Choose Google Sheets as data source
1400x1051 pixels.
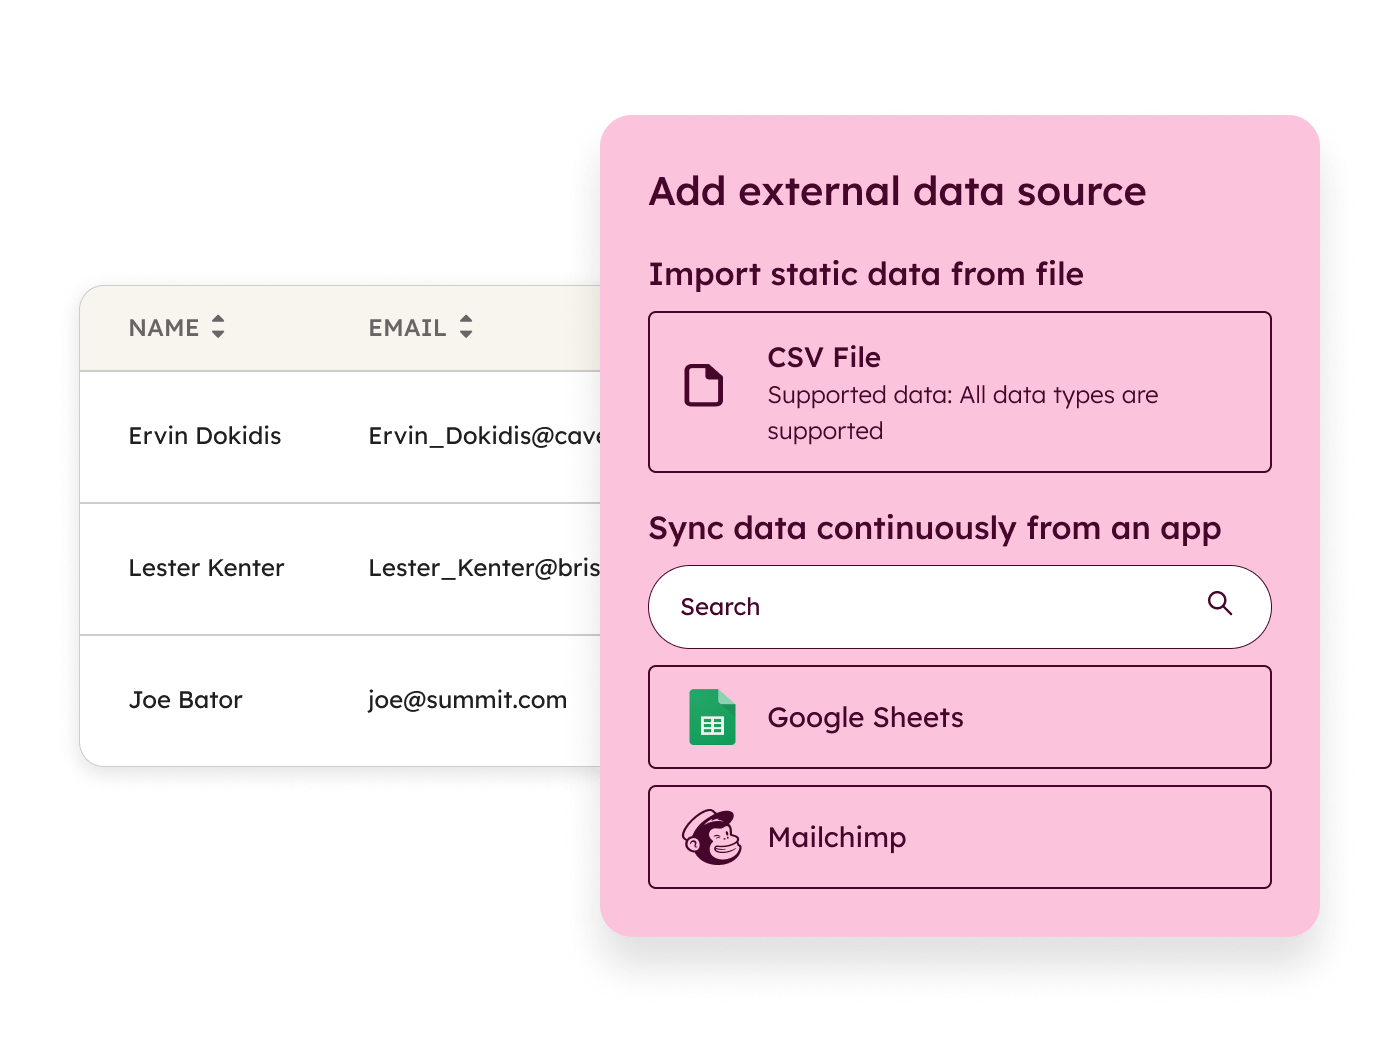[x=959, y=717]
